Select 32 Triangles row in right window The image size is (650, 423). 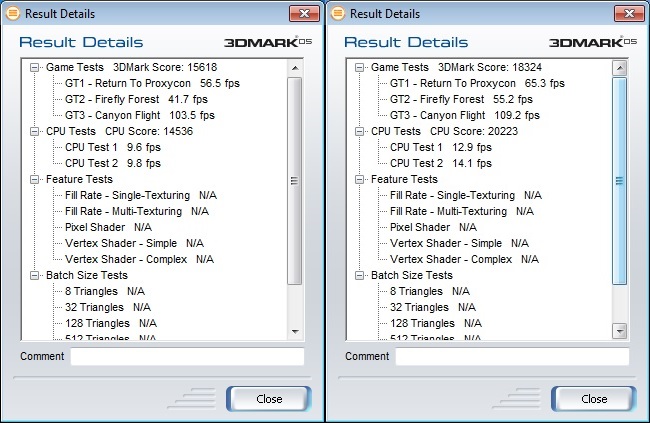click(x=433, y=307)
